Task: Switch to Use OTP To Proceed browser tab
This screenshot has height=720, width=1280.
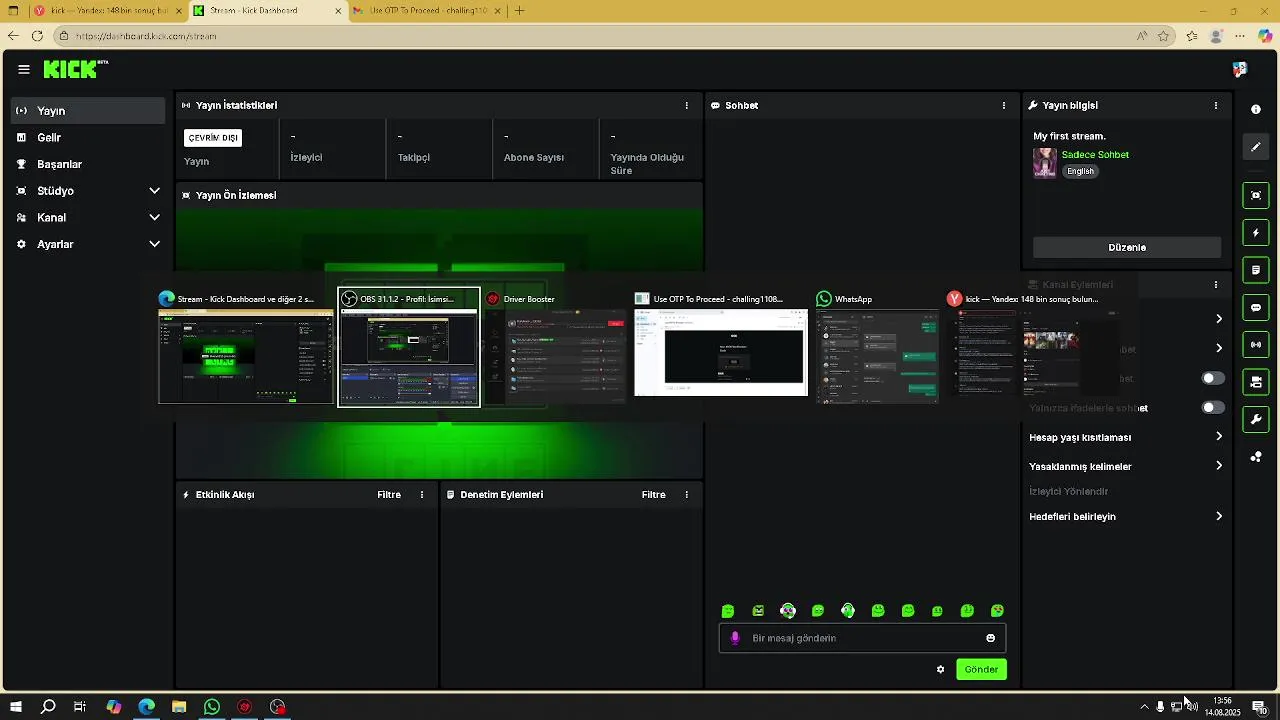Action: coord(426,11)
